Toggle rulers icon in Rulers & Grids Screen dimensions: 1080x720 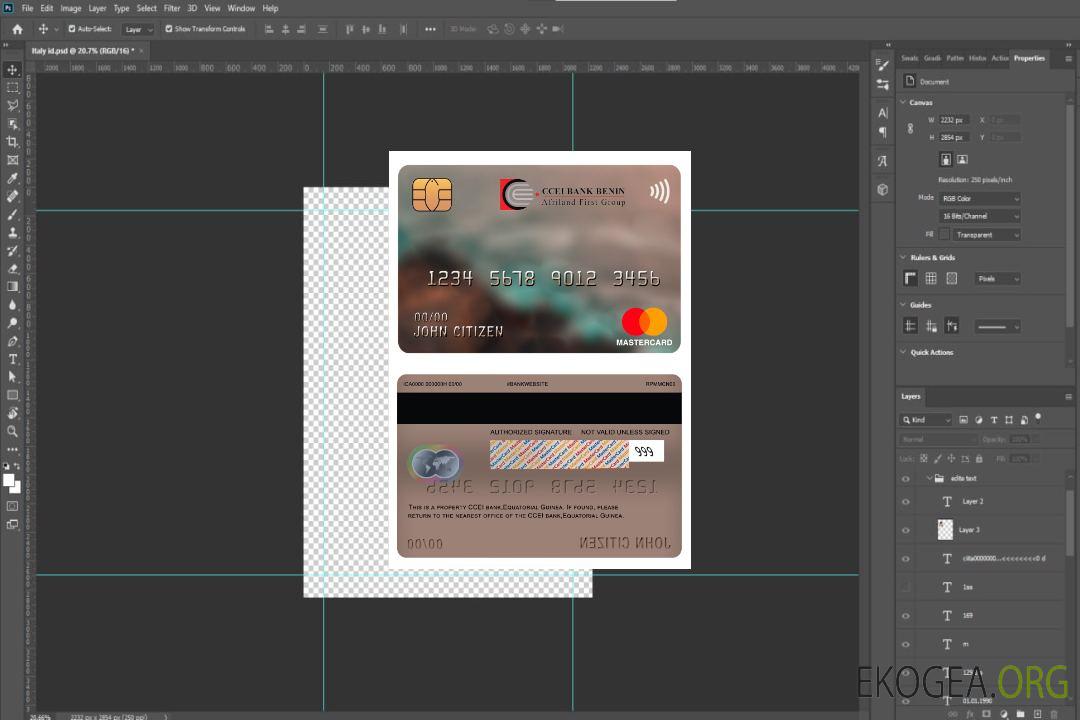pyautogui.click(x=910, y=278)
